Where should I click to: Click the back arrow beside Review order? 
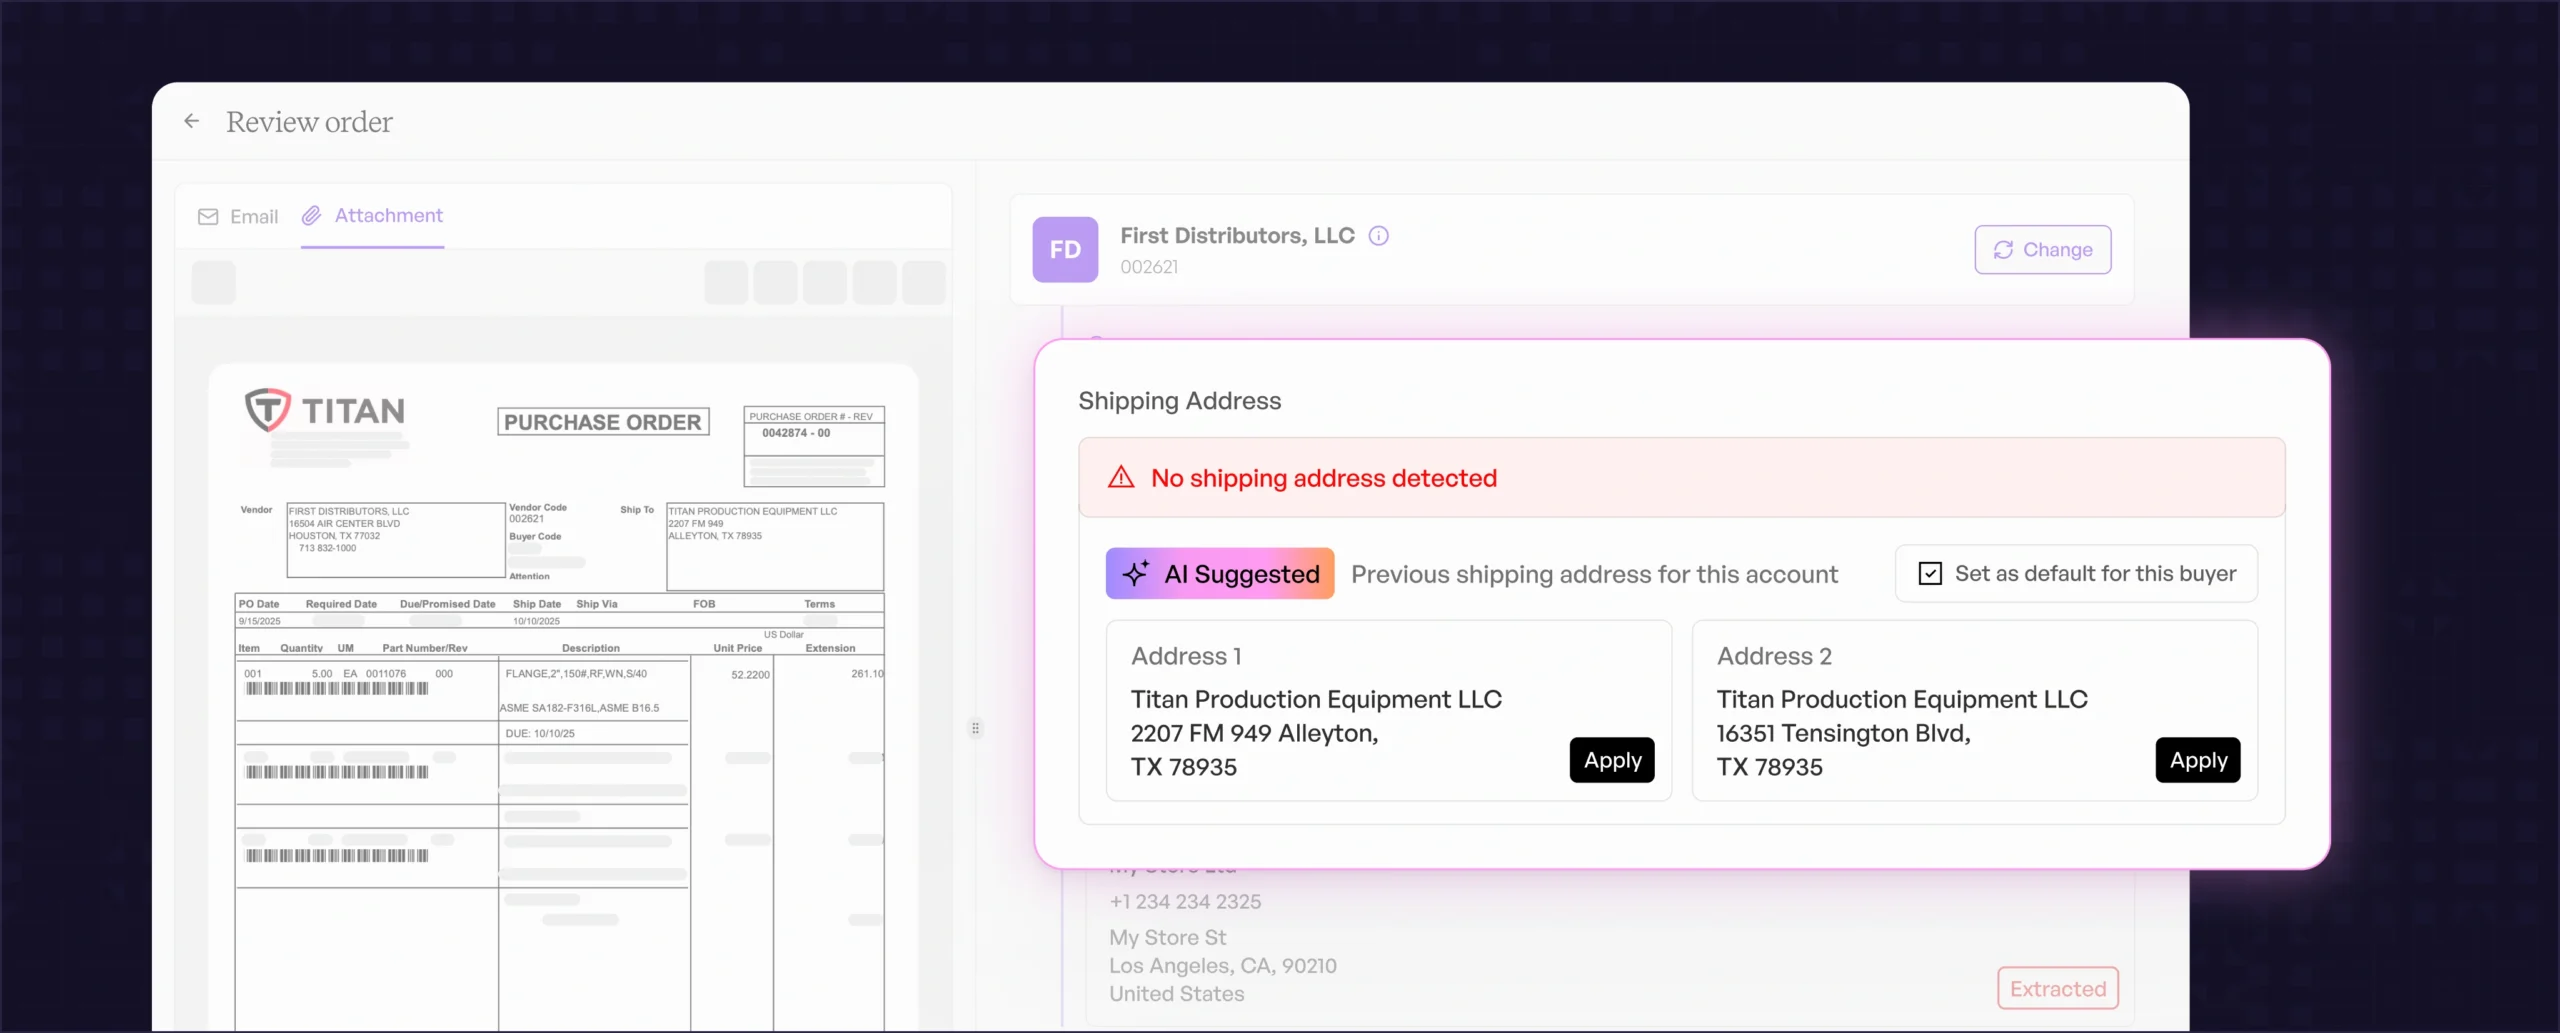[x=192, y=121]
